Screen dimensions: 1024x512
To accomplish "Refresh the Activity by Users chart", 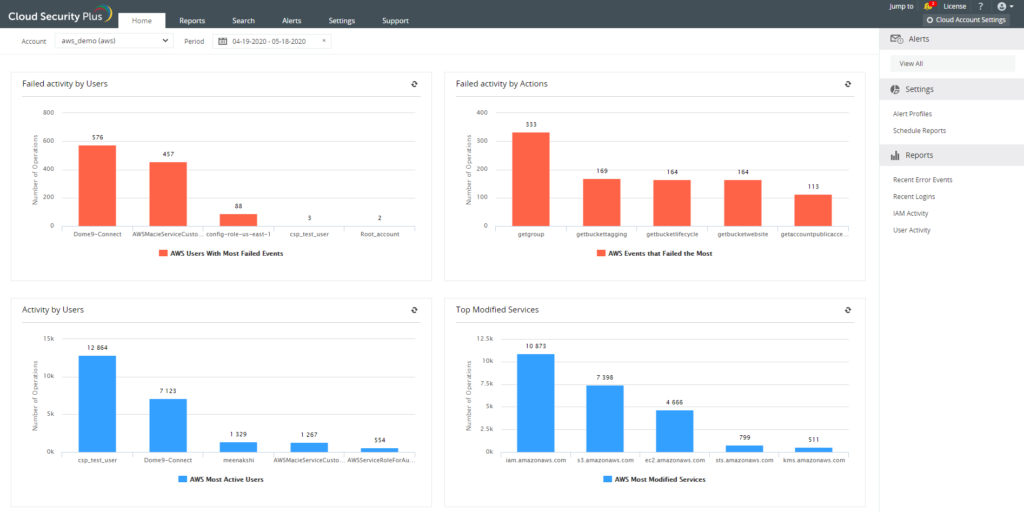I will point(414,310).
